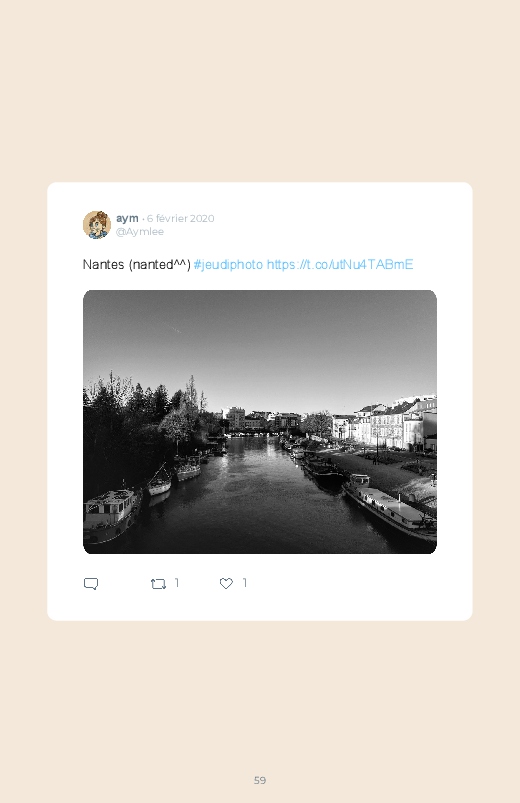Click the aym display name

[127, 218]
